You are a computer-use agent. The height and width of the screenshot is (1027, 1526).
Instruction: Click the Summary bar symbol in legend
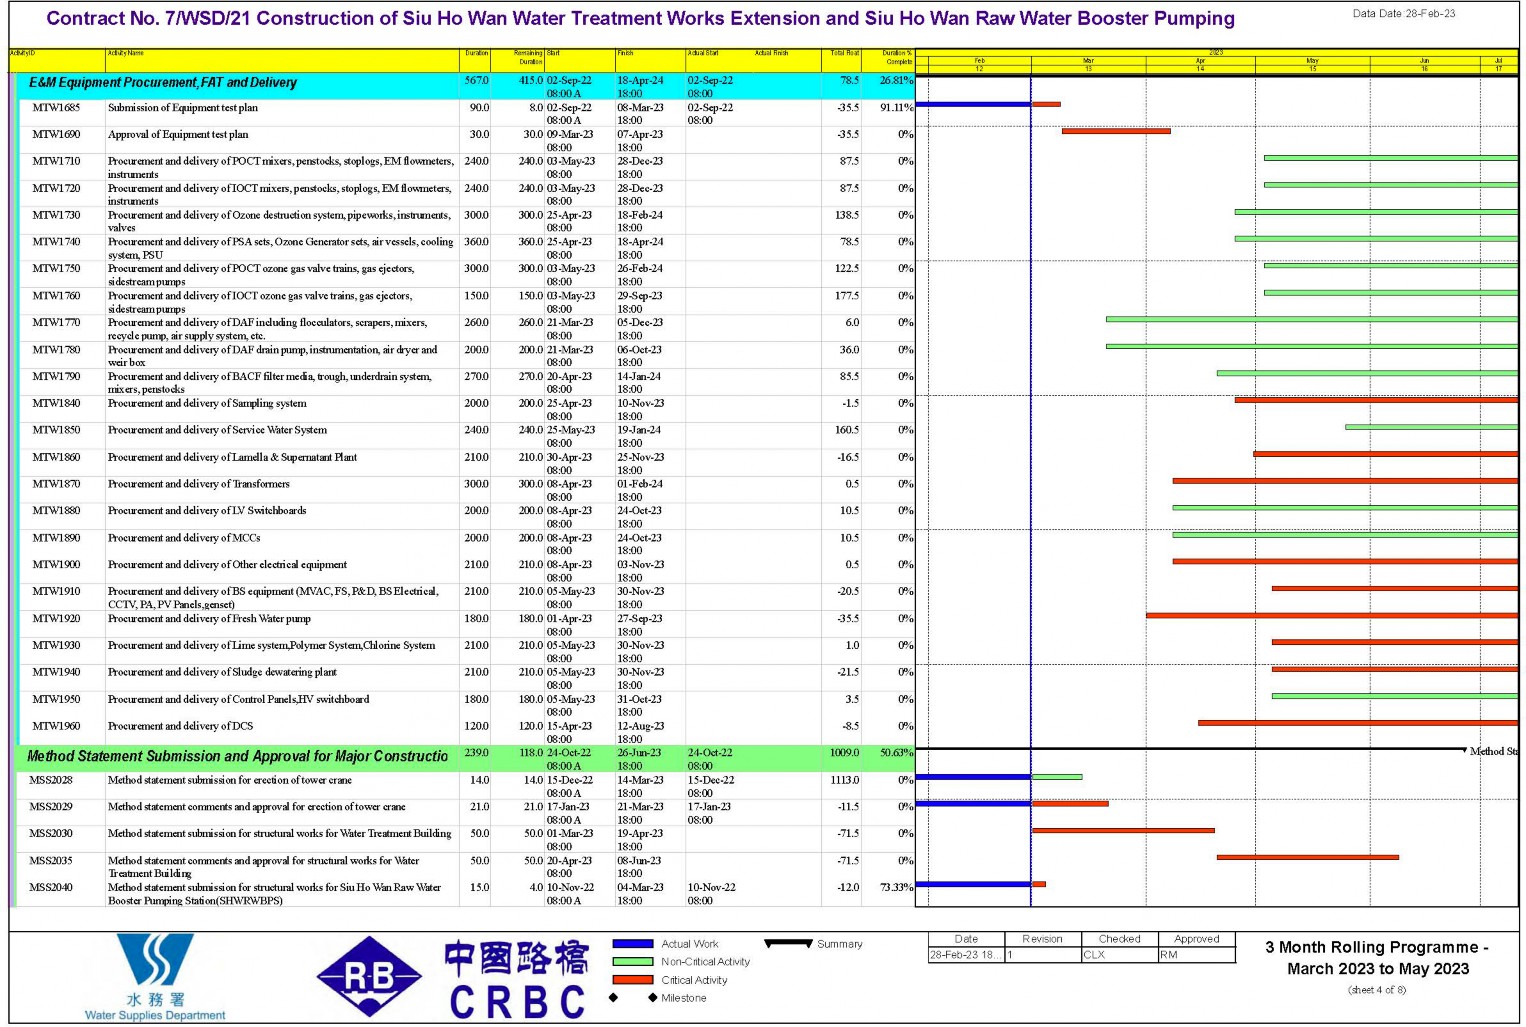[788, 943]
